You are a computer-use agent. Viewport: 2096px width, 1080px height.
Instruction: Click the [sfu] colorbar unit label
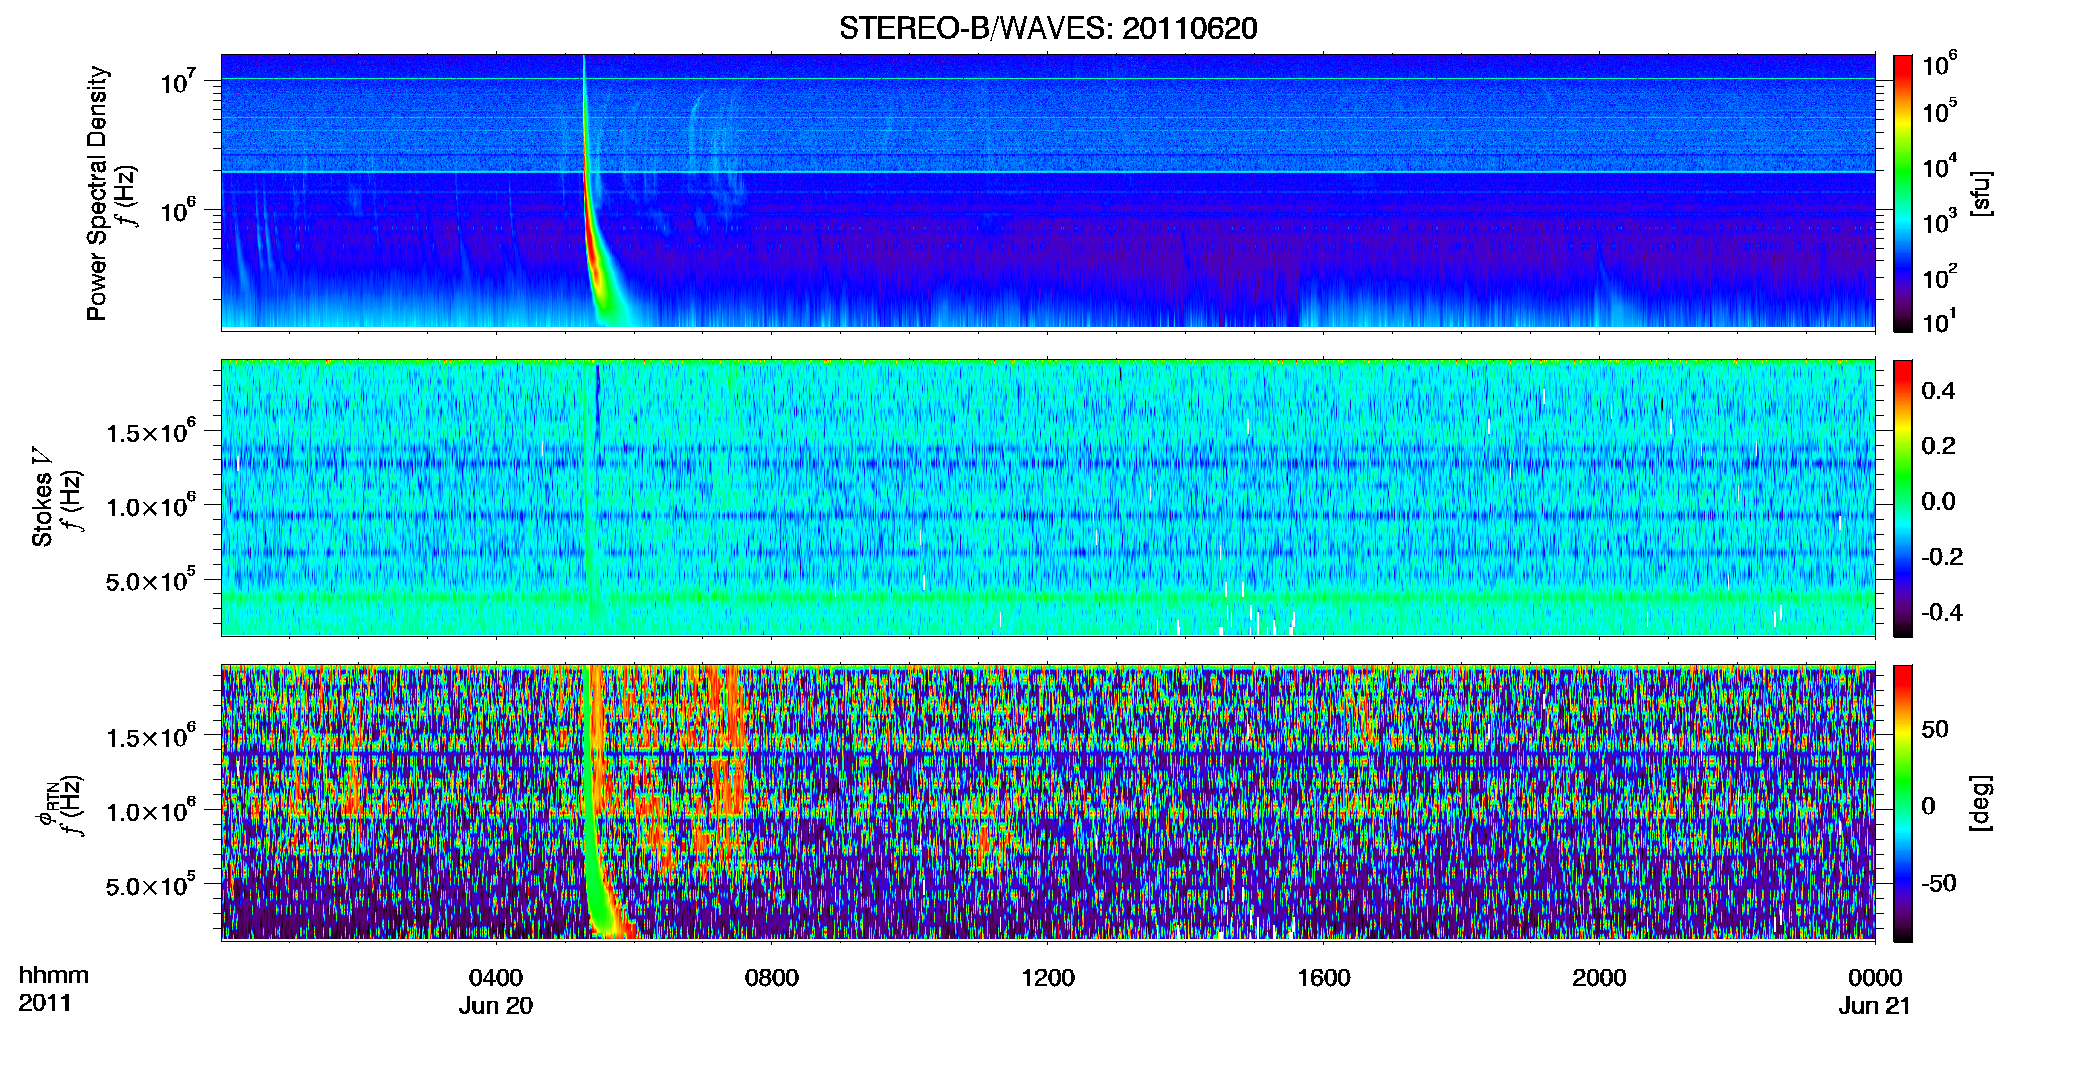[1980, 193]
